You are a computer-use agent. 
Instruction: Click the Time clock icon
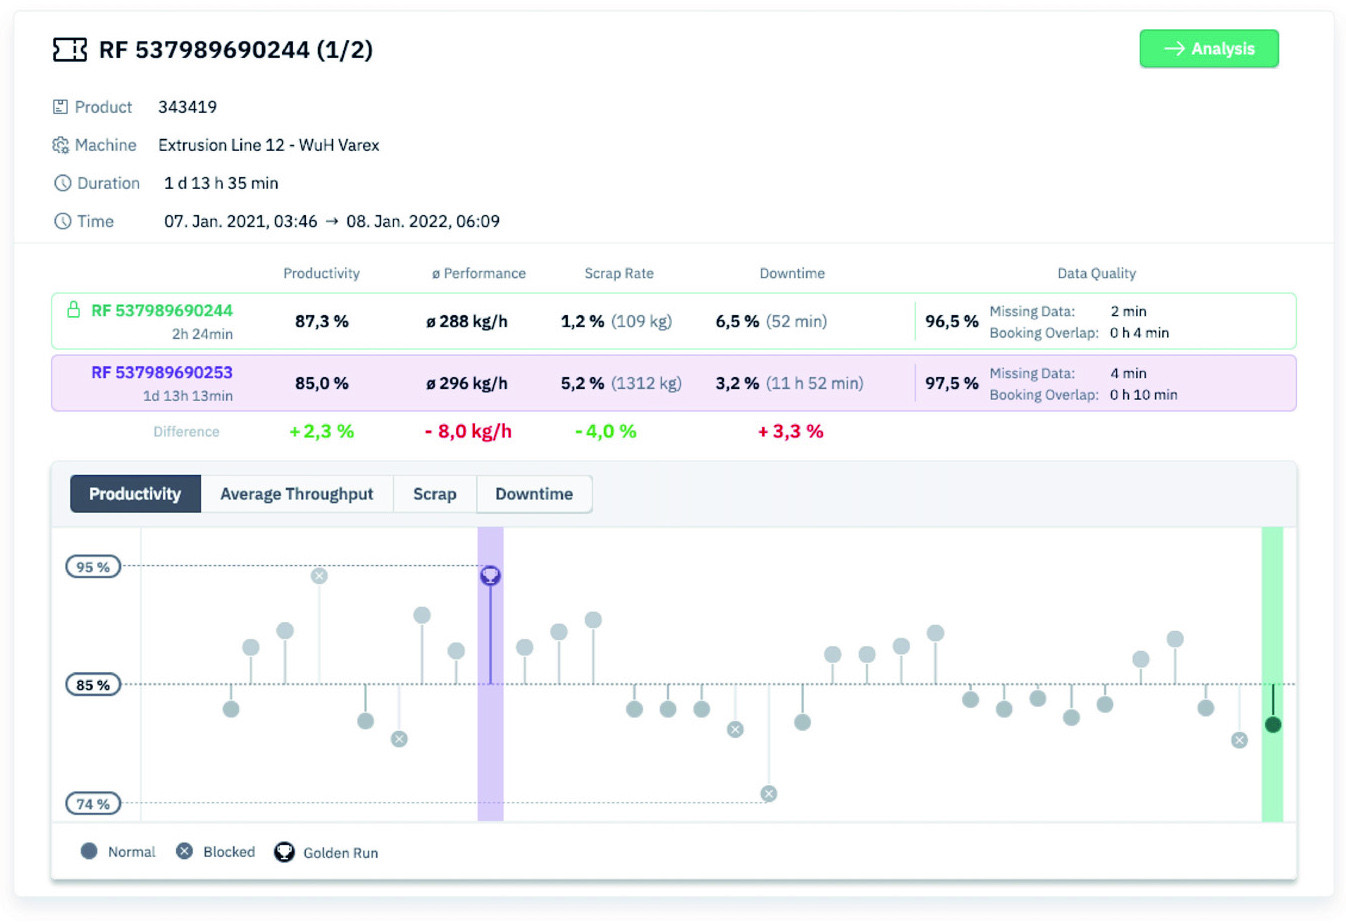[62, 221]
